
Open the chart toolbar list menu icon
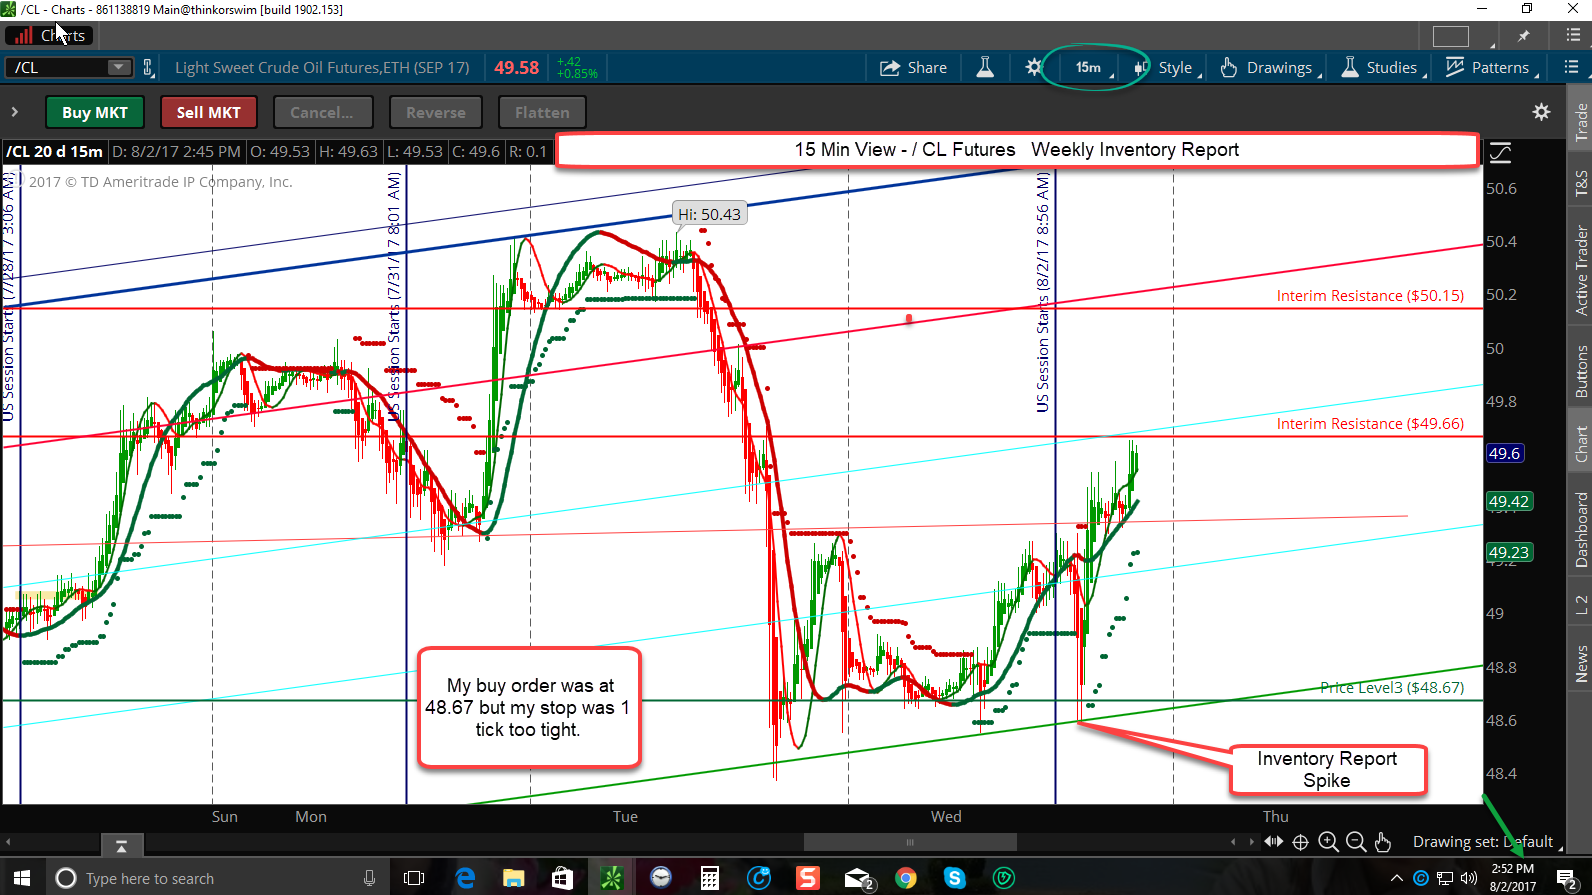pyautogui.click(x=1571, y=67)
